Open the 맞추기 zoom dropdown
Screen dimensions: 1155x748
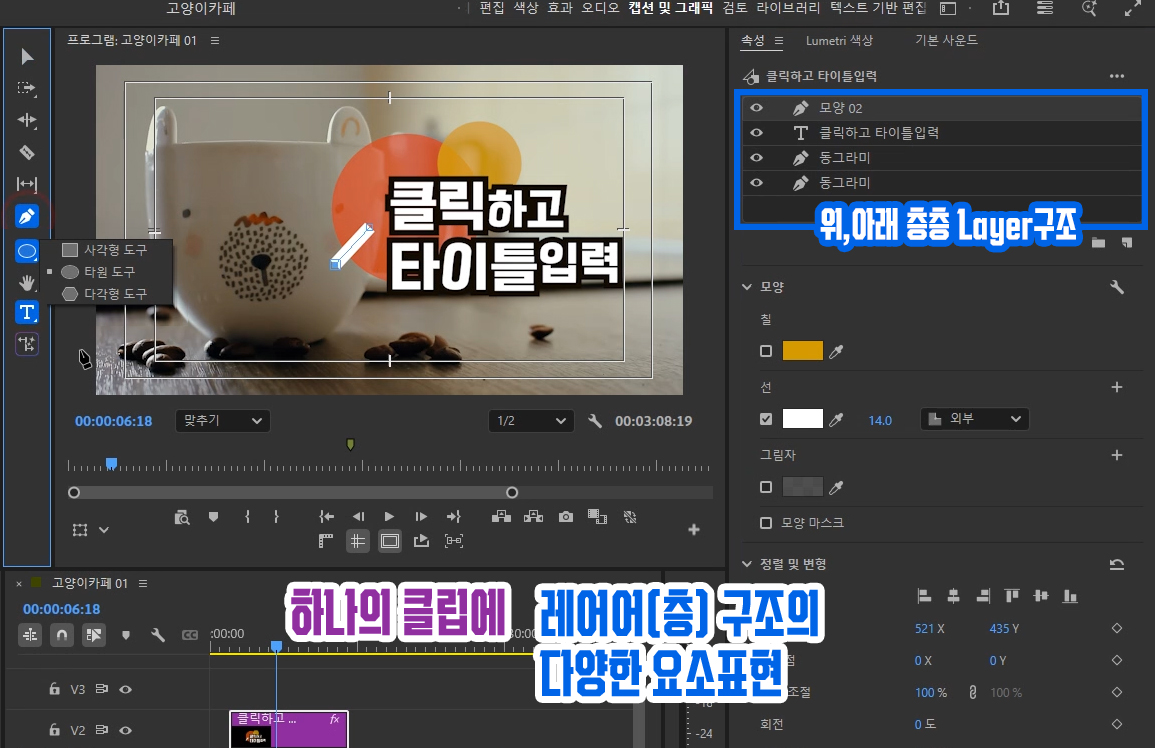point(223,421)
